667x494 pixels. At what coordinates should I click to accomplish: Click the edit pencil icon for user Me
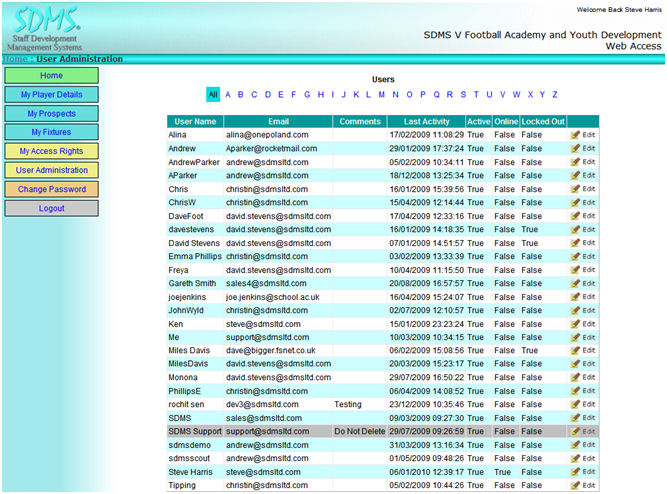(x=575, y=337)
